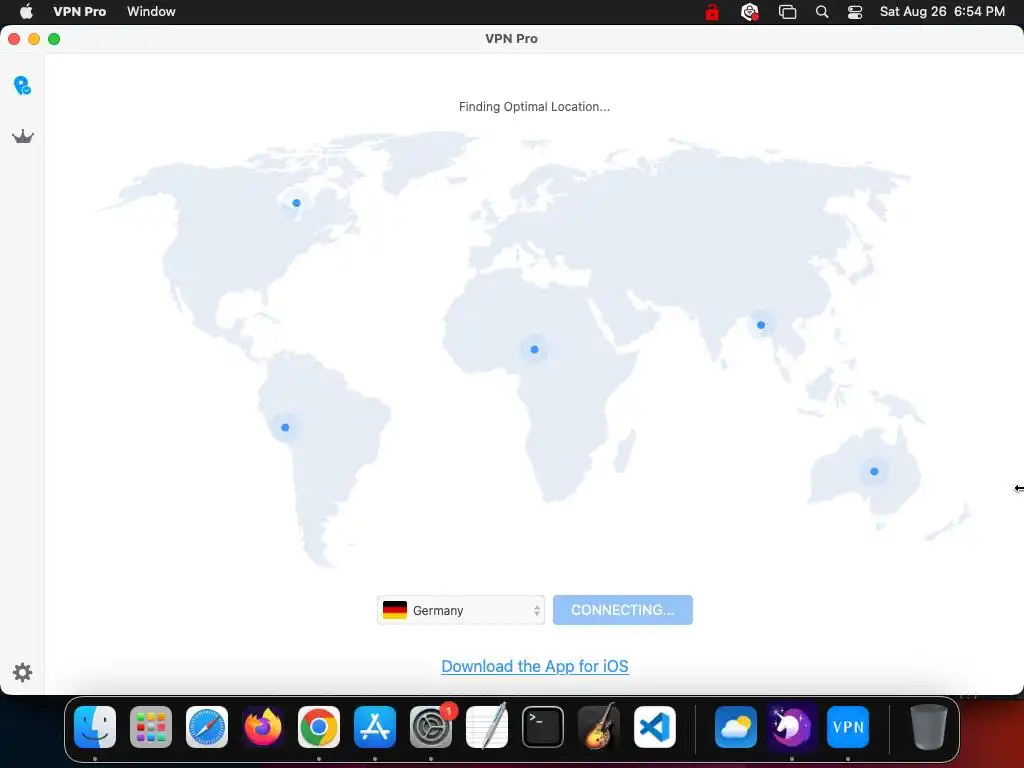Click the red lock menu bar icon
This screenshot has height=768, width=1024.
712,12
